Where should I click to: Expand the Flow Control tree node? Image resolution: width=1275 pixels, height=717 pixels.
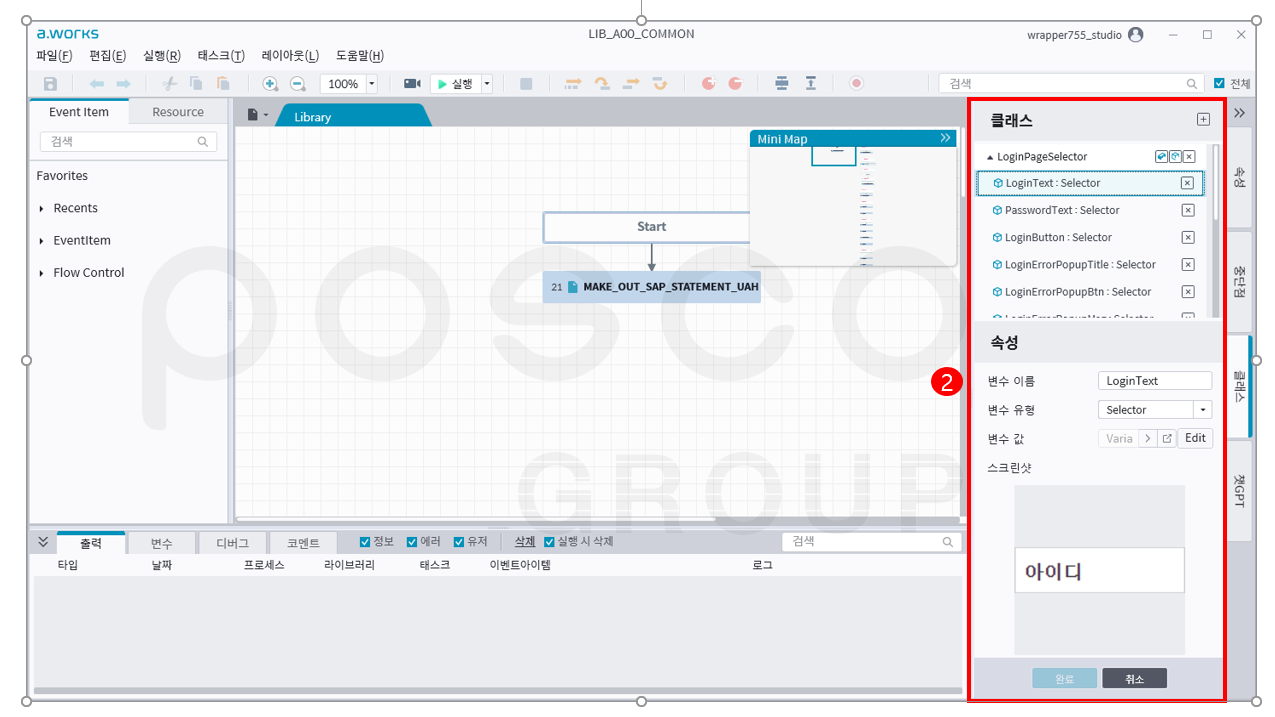point(41,273)
